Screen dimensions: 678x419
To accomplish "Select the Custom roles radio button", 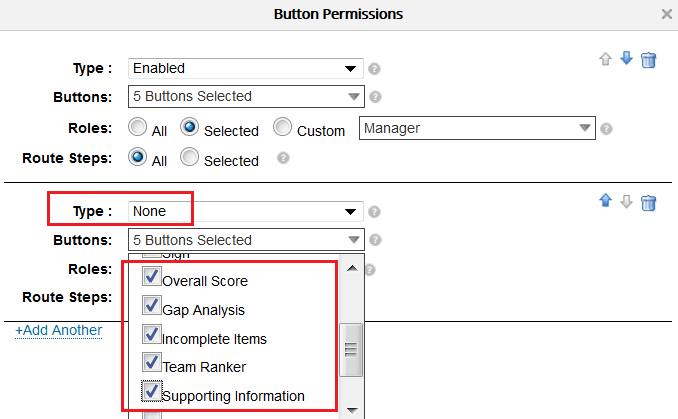I will click(282, 129).
